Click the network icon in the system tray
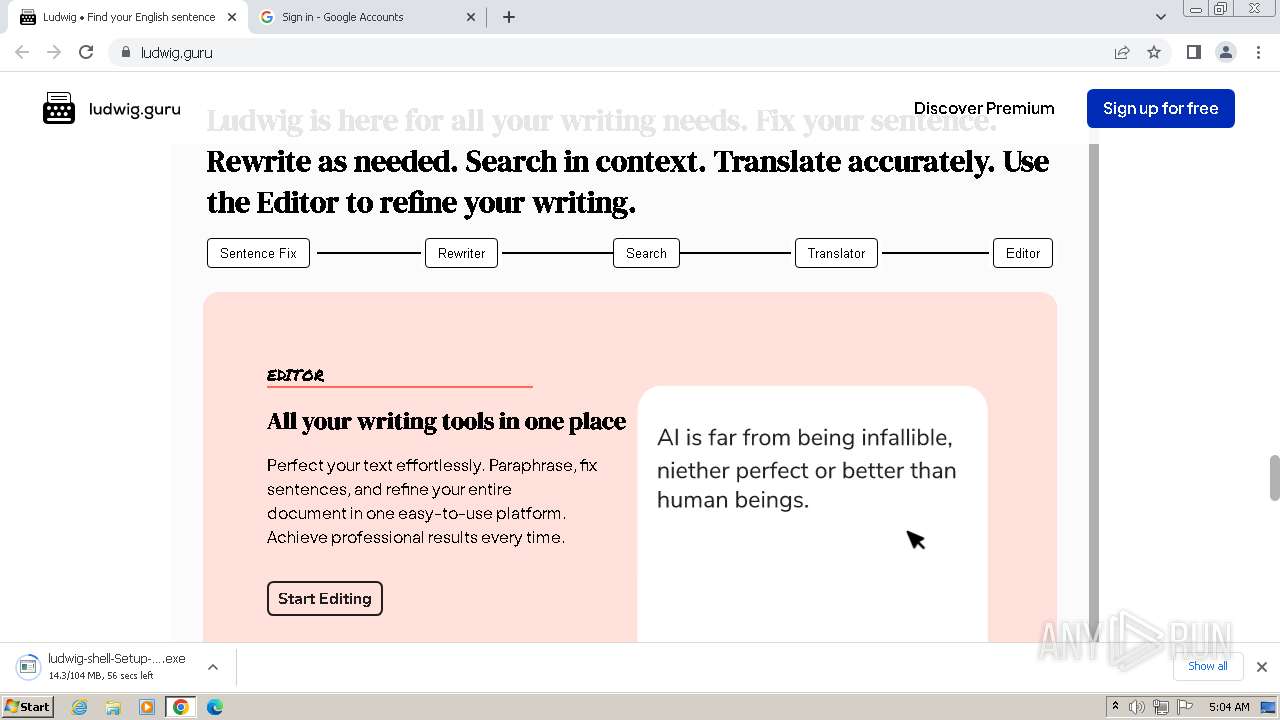This screenshot has width=1280, height=720. coord(1161,707)
